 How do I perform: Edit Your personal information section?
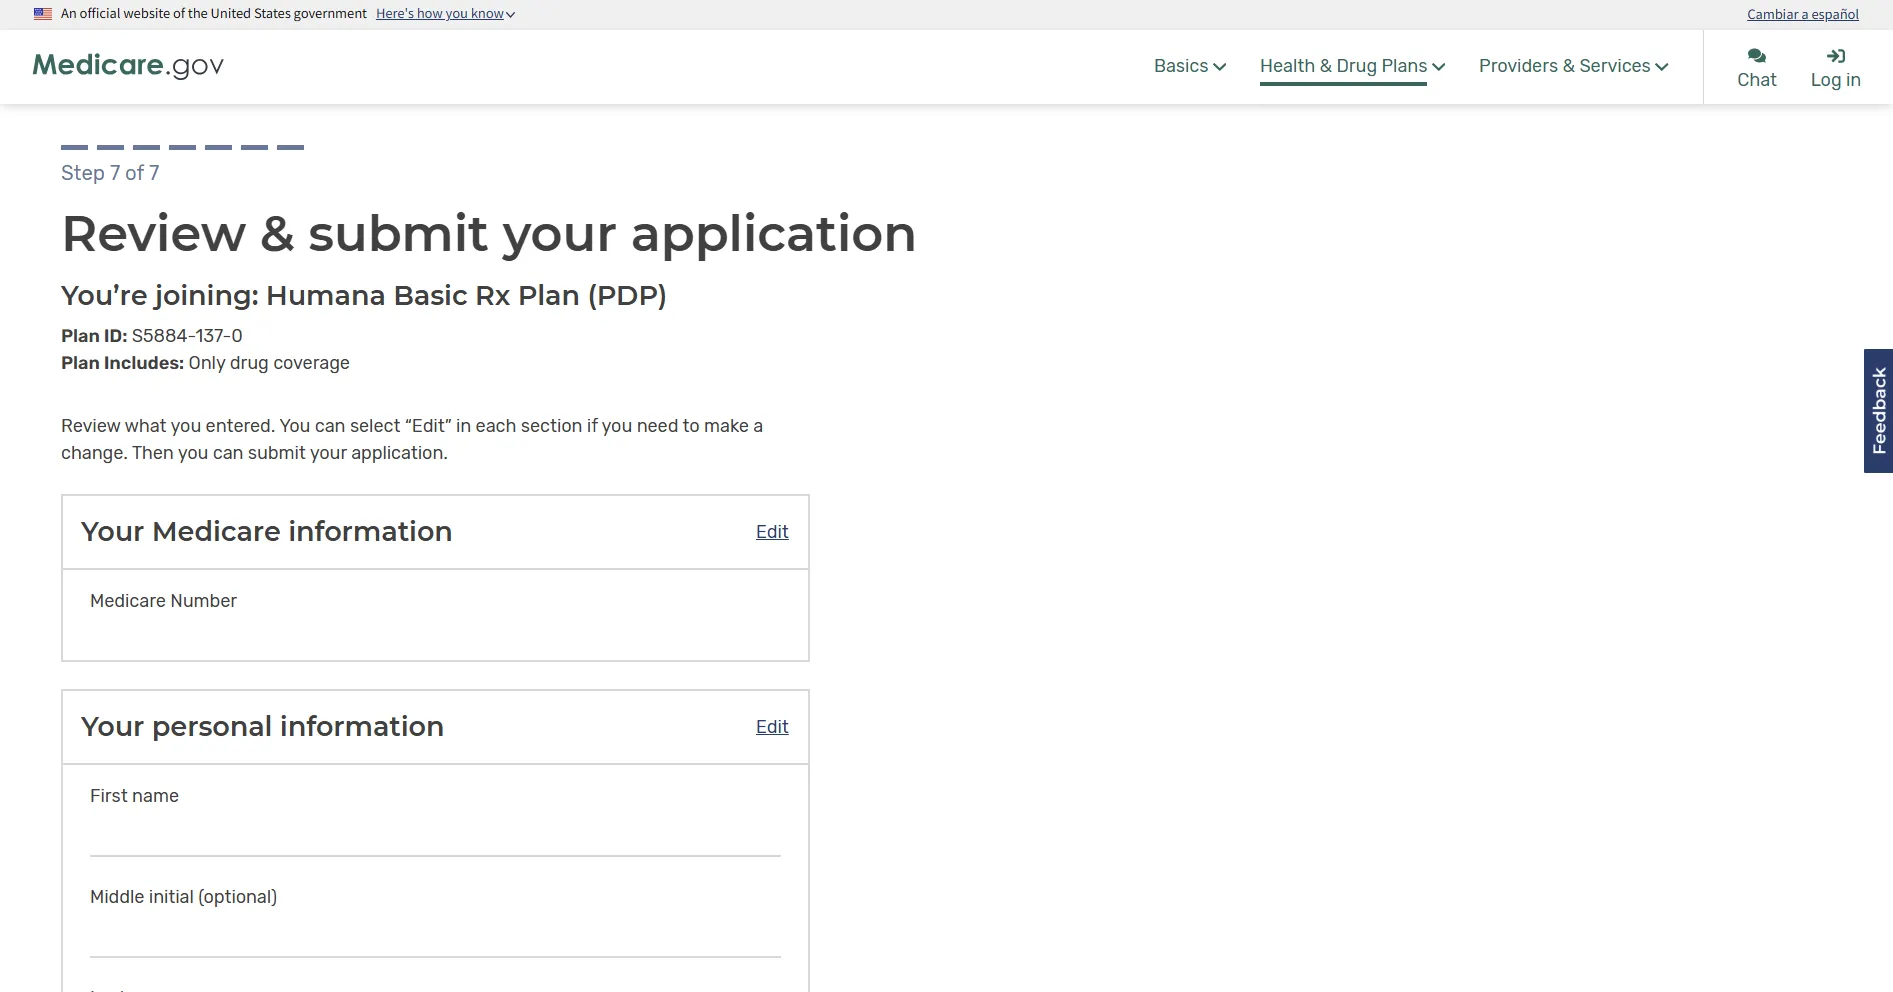[772, 727]
